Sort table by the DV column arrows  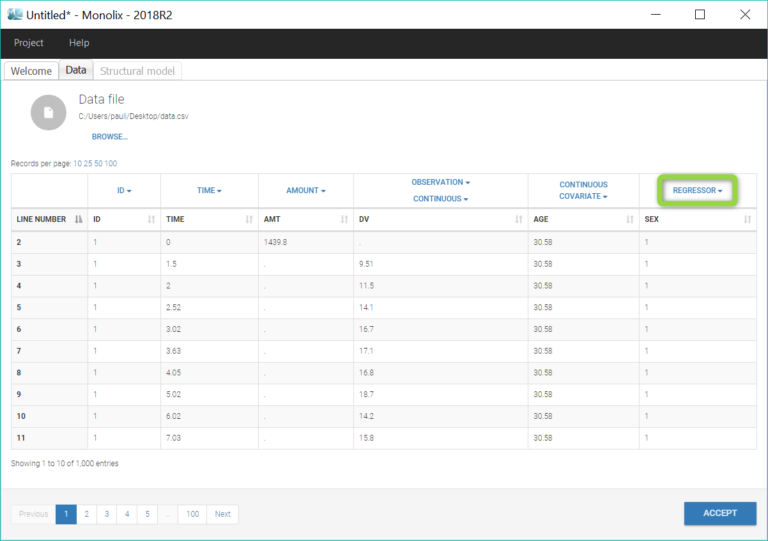(x=518, y=219)
